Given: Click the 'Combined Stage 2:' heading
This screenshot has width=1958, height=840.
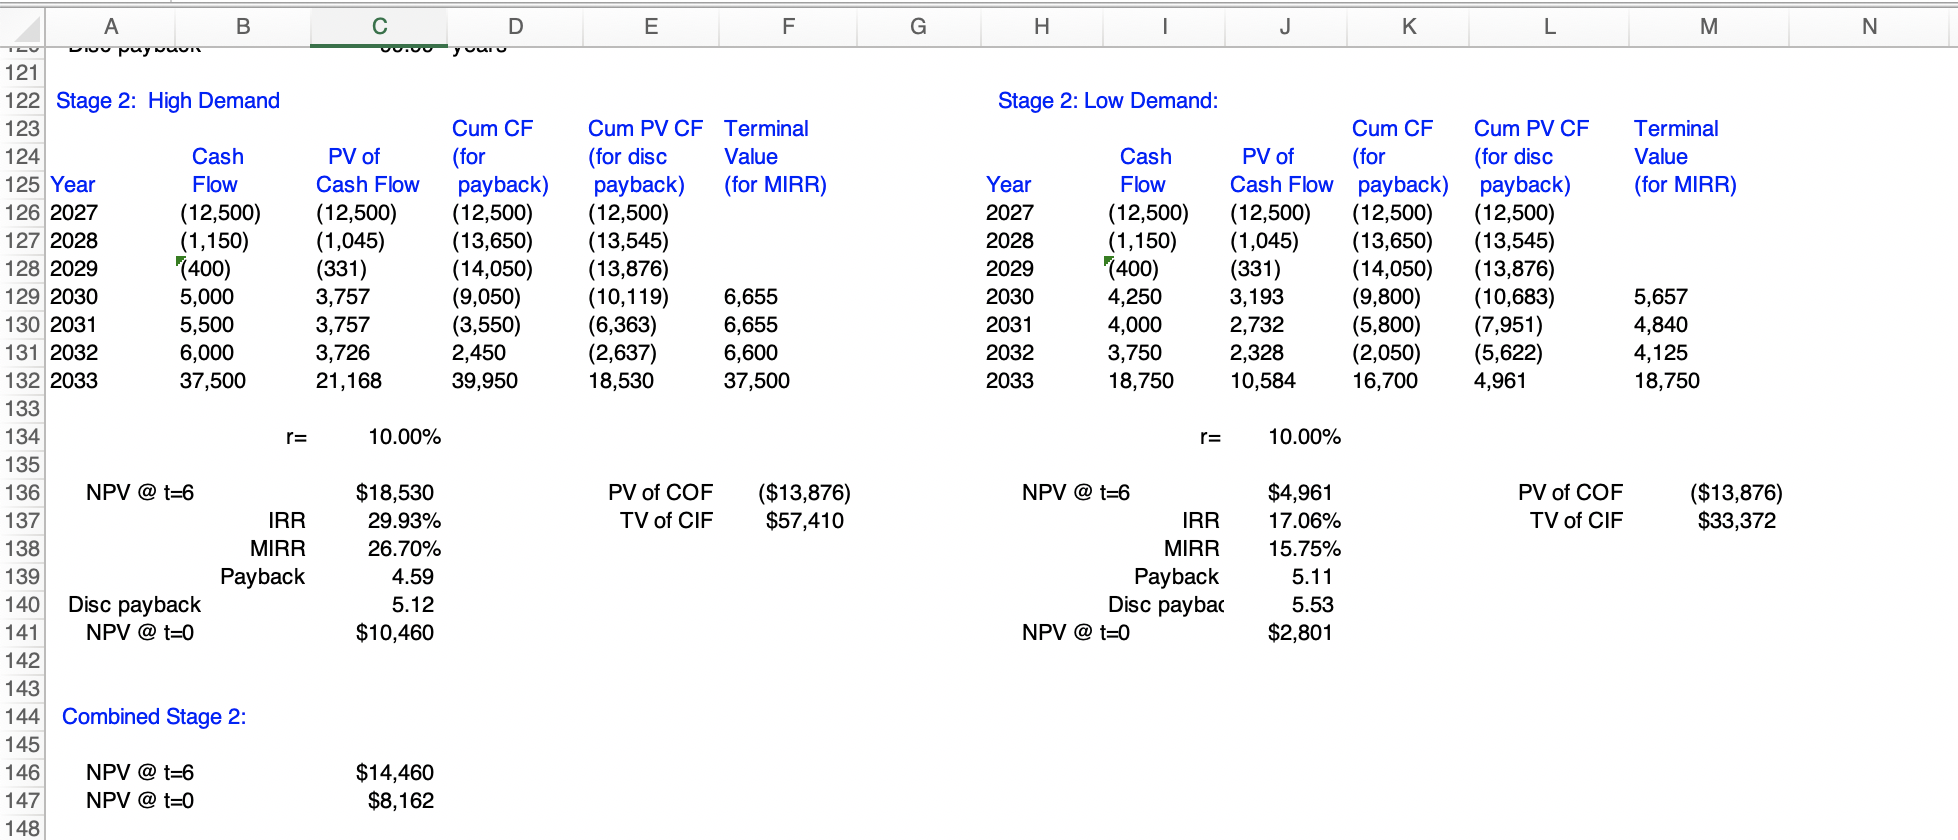Looking at the screenshot, I should pyautogui.click(x=154, y=717).
